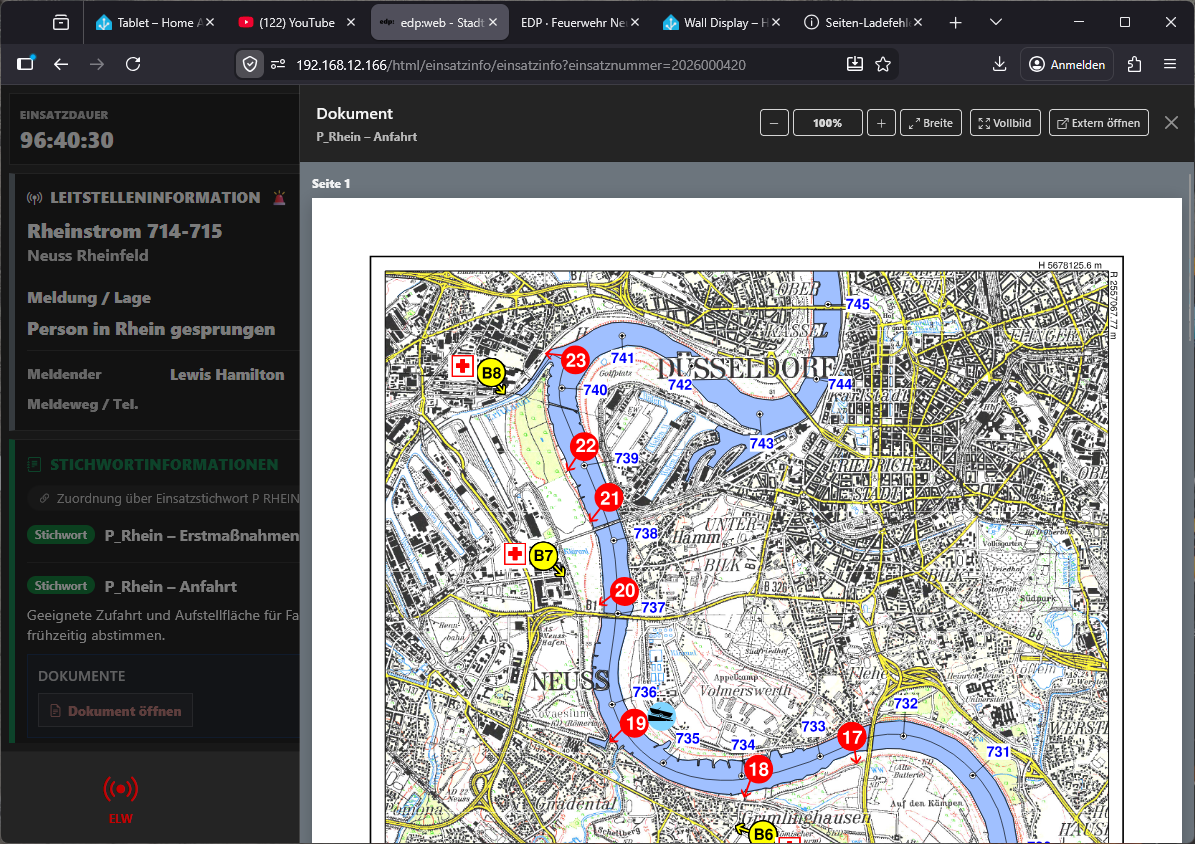Zoom out the document with minus button

(774, 123)
